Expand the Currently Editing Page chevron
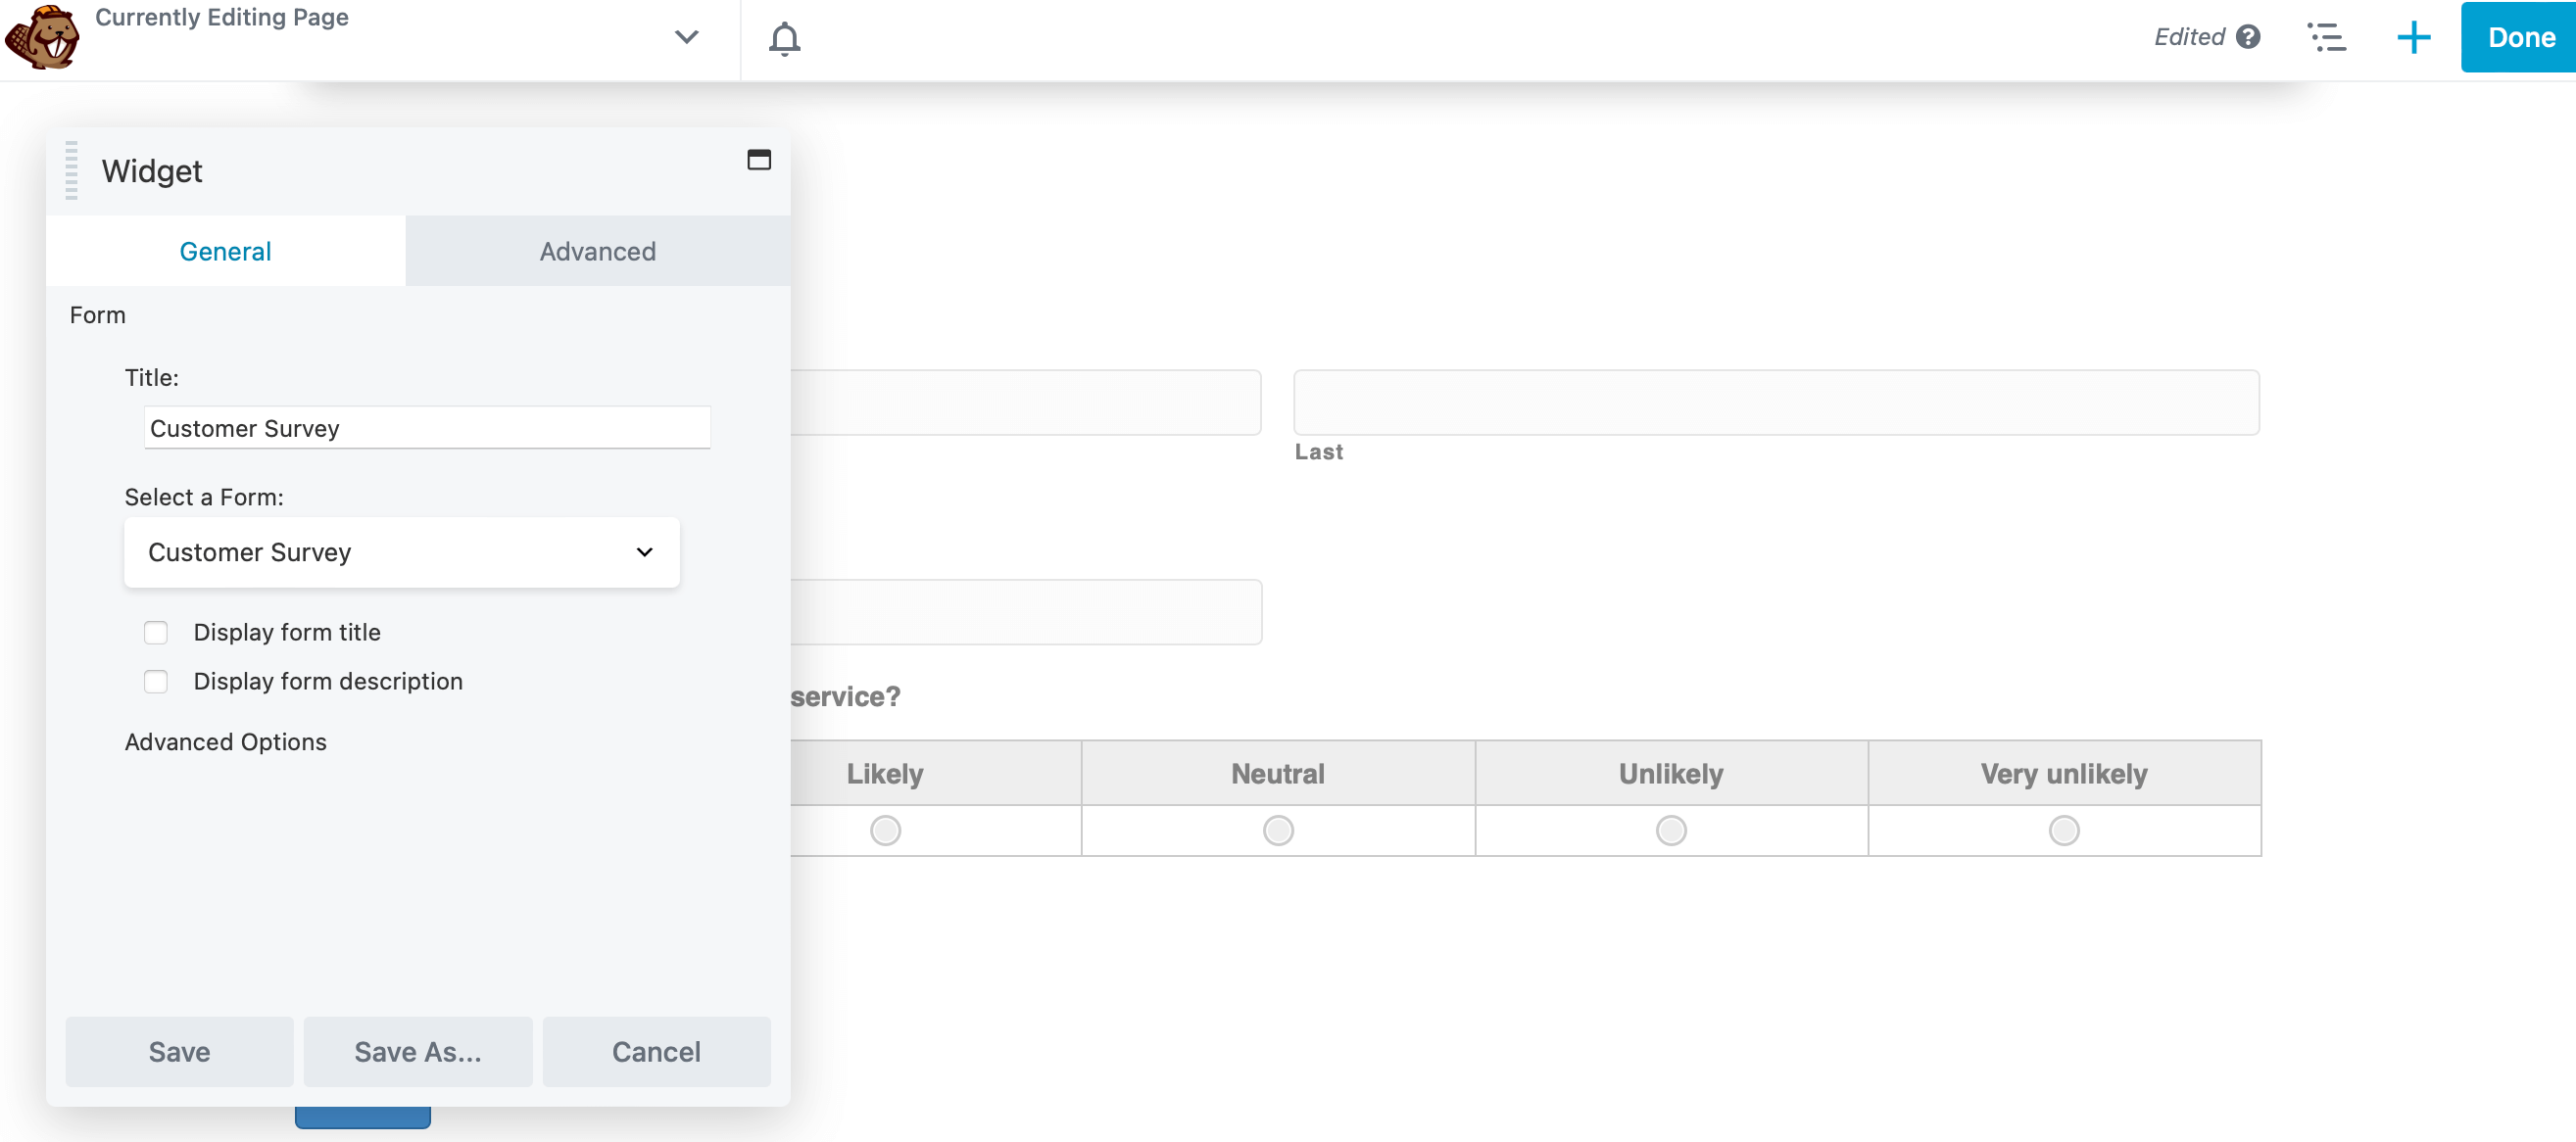Viewport: 2576px width, 1142px height. point(686,37)
